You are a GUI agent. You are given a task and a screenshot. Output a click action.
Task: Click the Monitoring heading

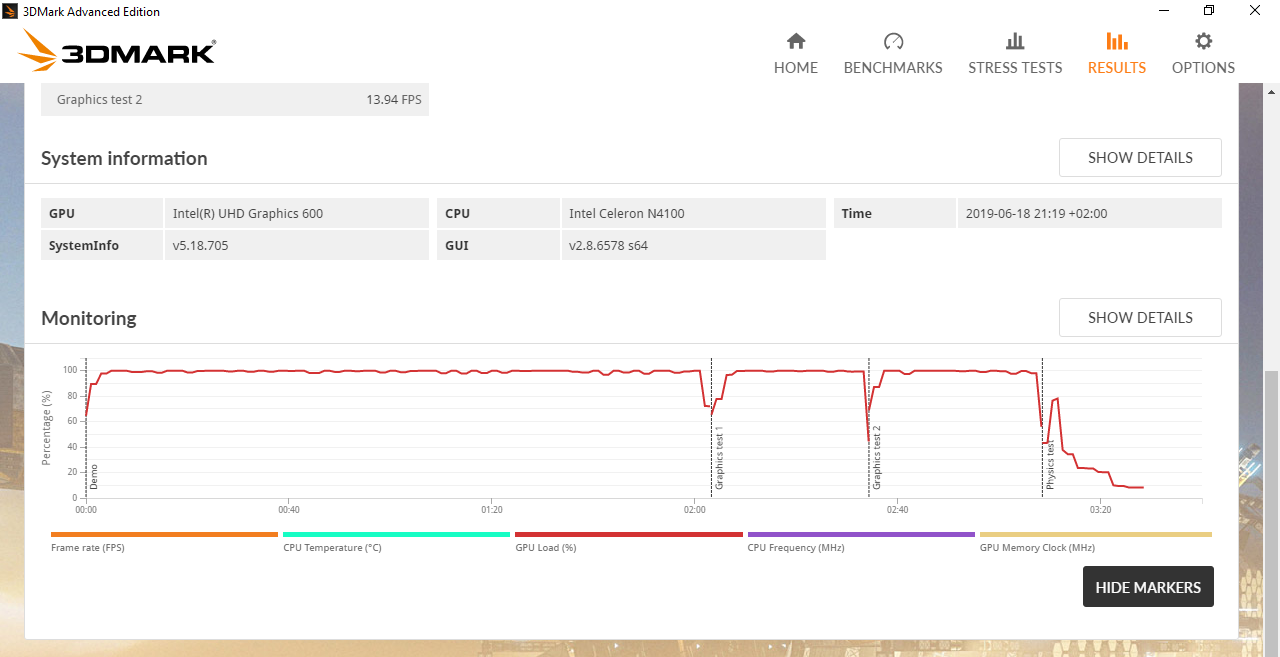click(x=89, y=318)
